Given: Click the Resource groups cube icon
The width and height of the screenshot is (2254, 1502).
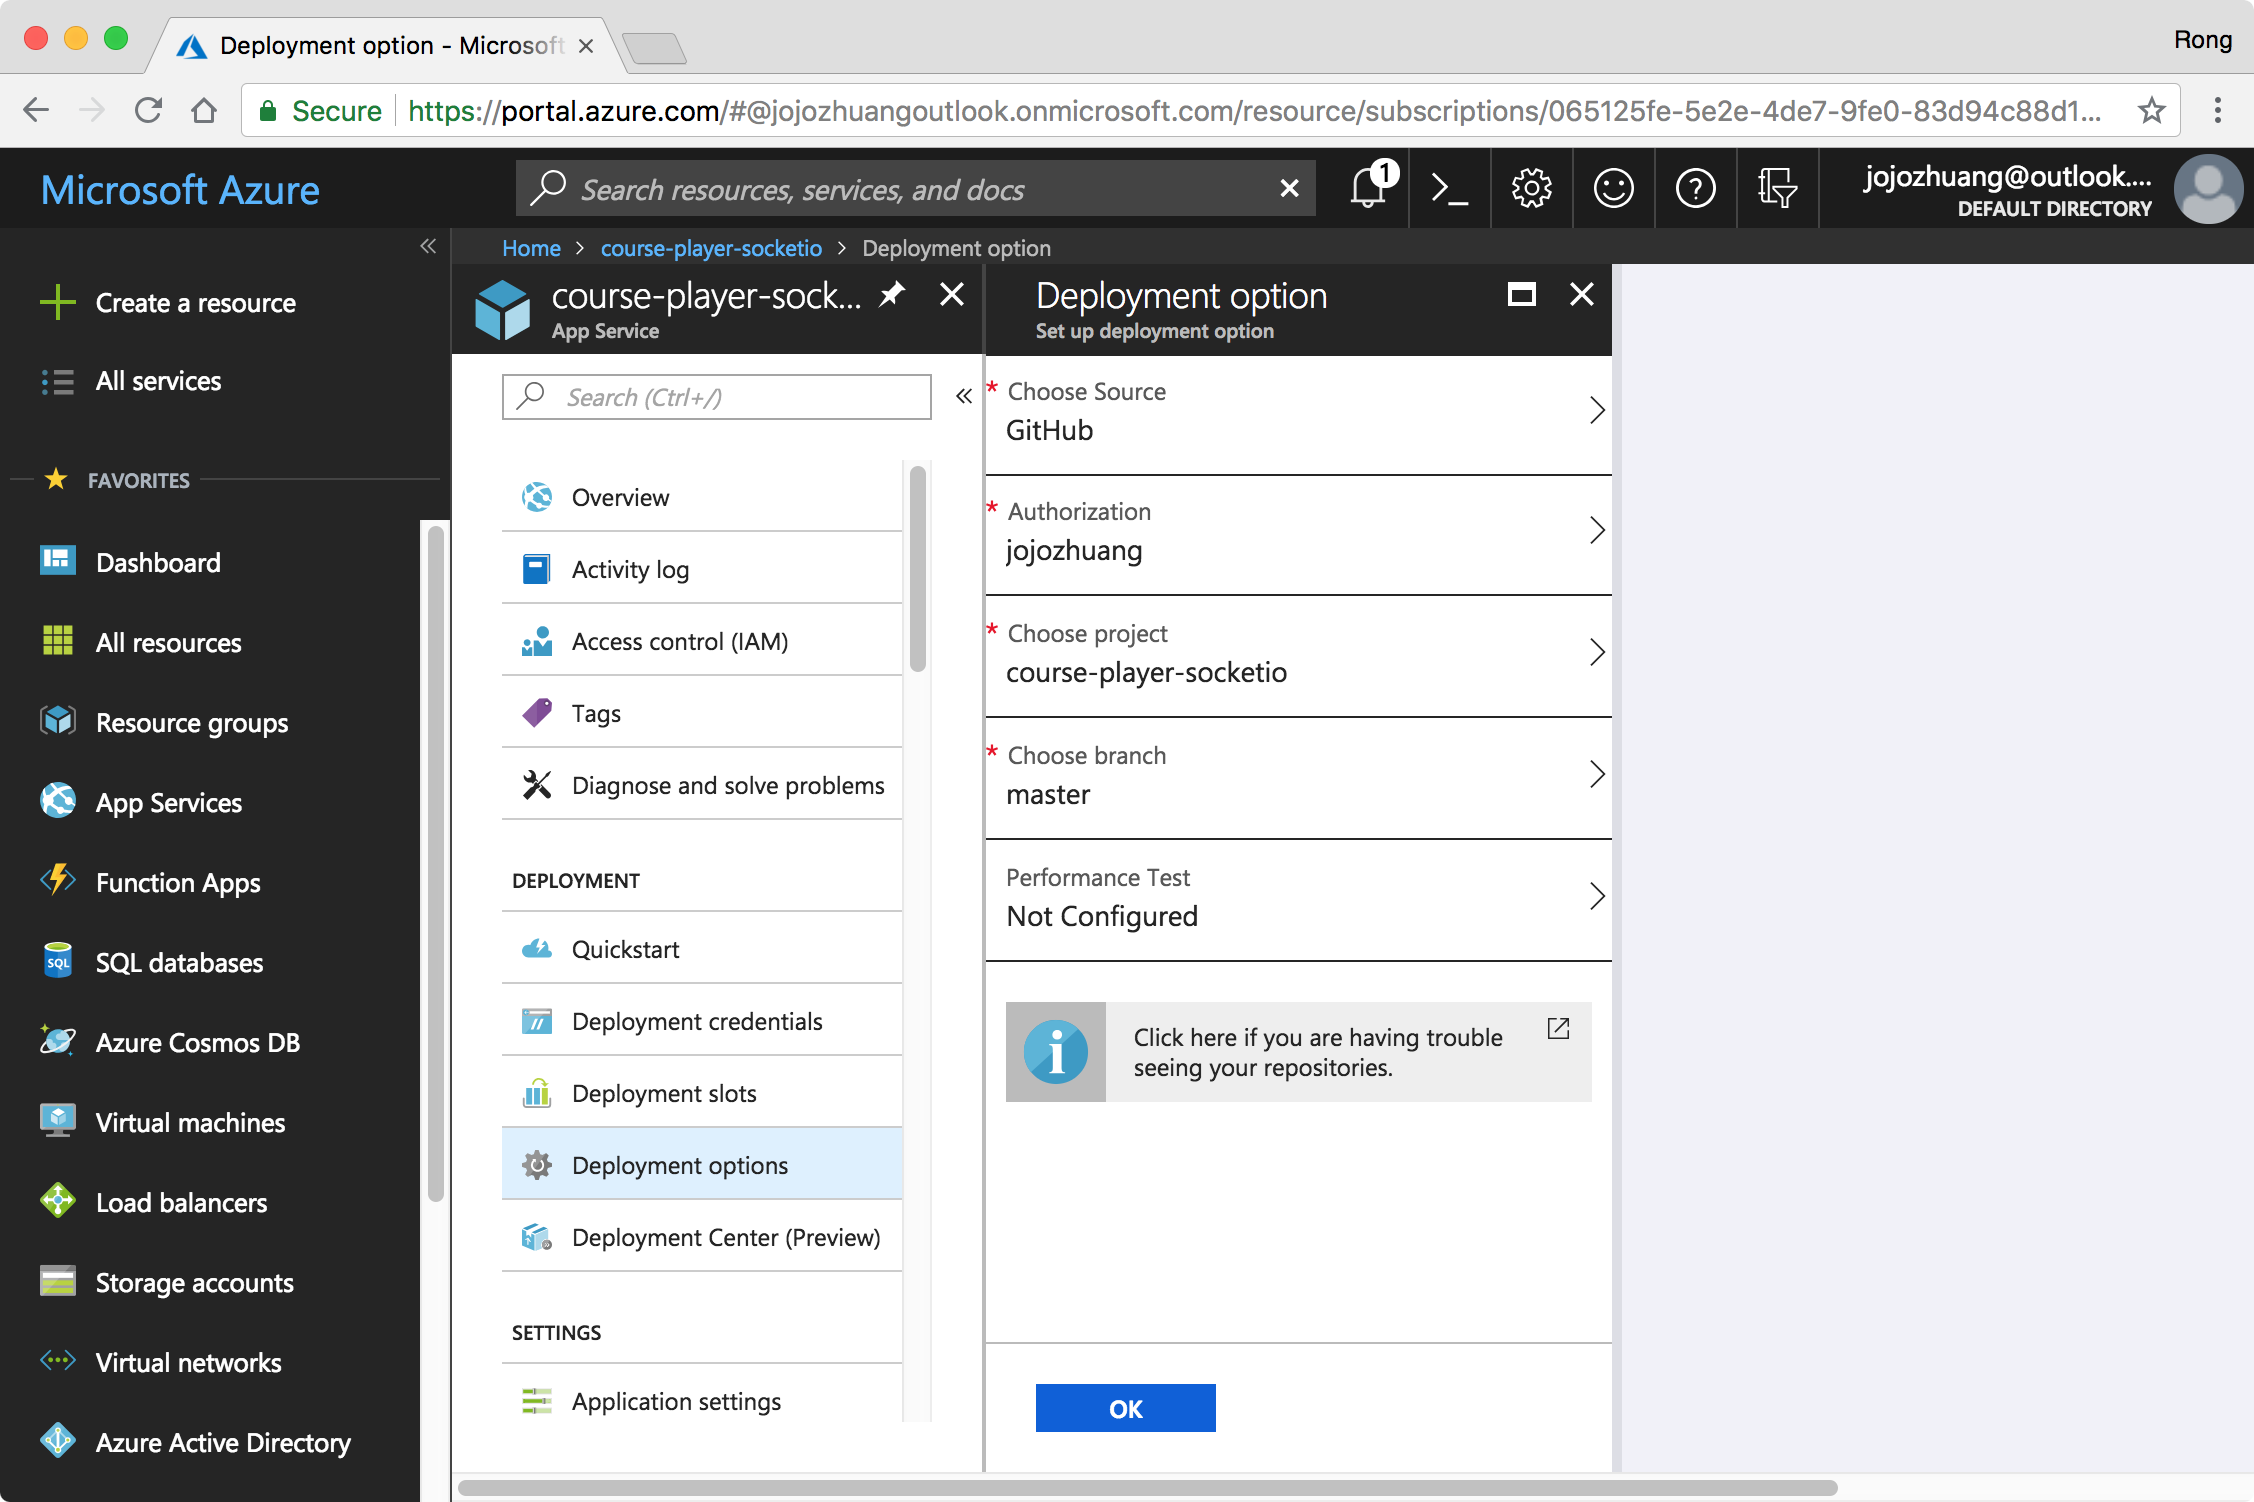Looking at the screenshot, I should (x=57, y=721).
